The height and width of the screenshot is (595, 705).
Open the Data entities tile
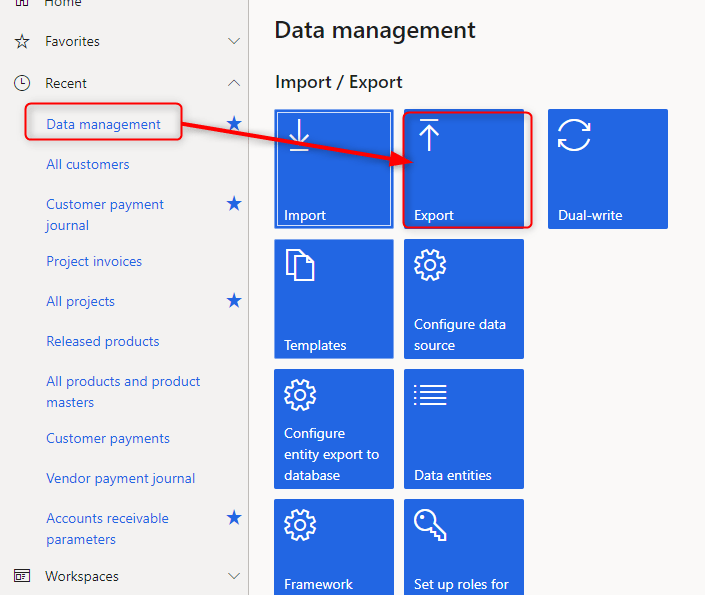[464, 428]
